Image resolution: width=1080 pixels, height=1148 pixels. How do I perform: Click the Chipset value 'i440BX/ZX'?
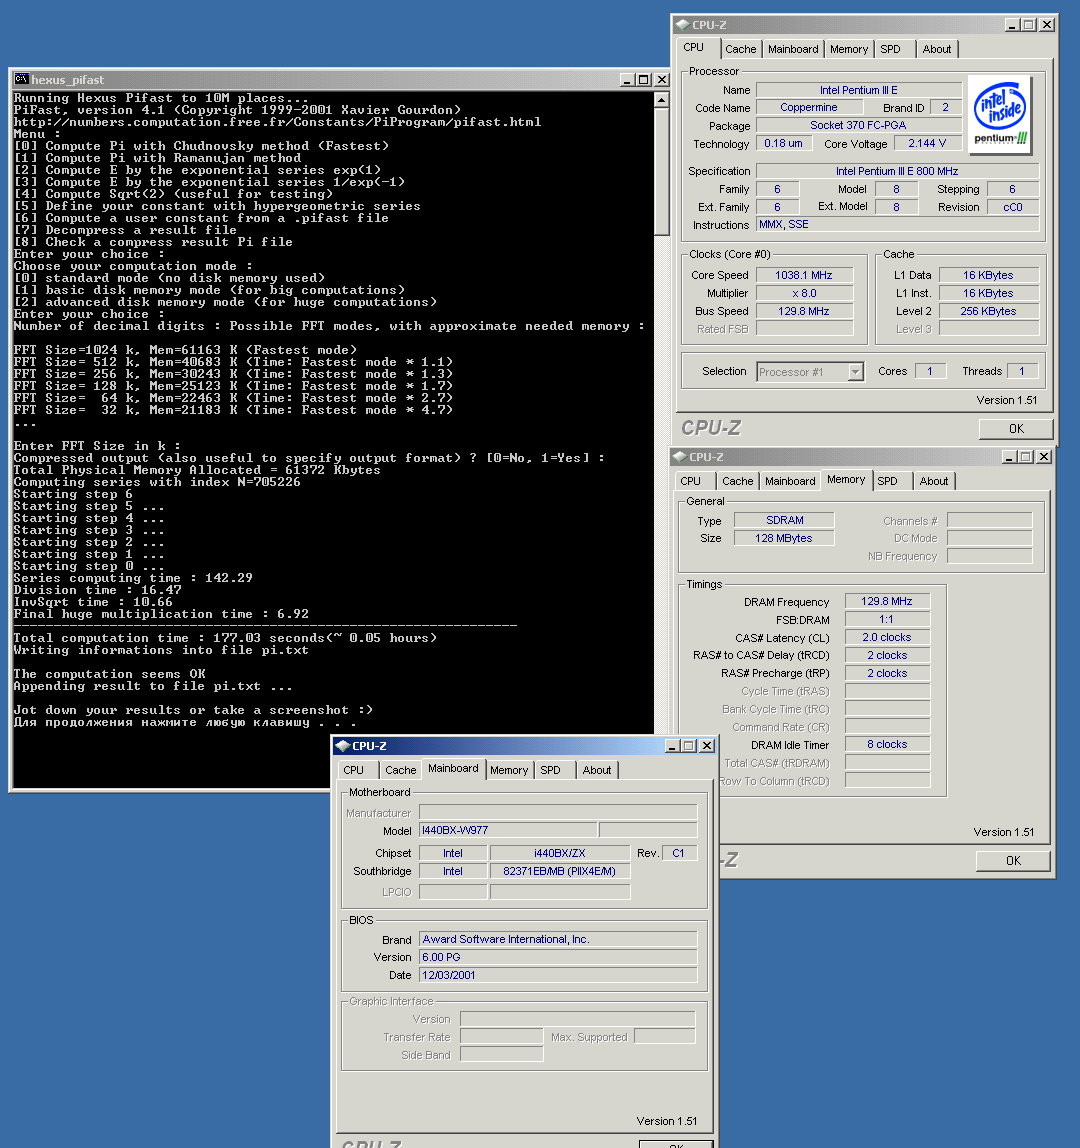tap(559, 853)
